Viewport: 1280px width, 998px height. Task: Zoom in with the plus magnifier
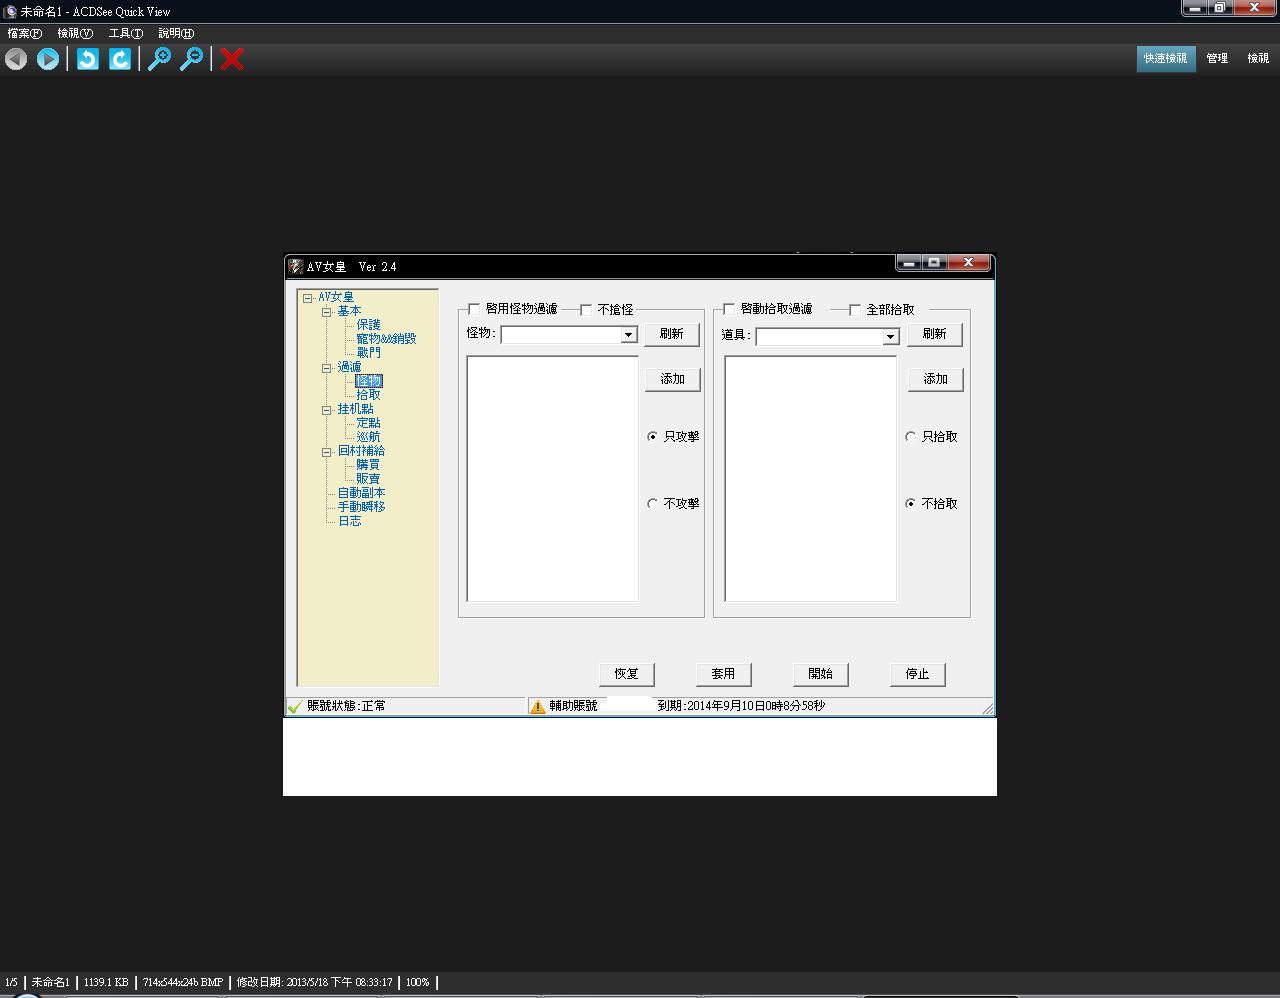coord(159,59)
